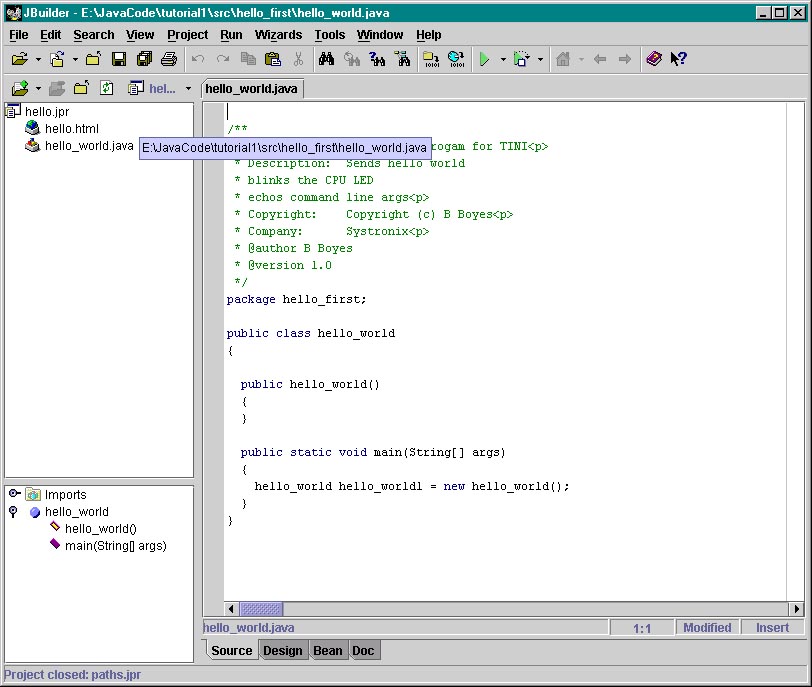Expand the Imports node in structure pane

[x=14, y=494]
